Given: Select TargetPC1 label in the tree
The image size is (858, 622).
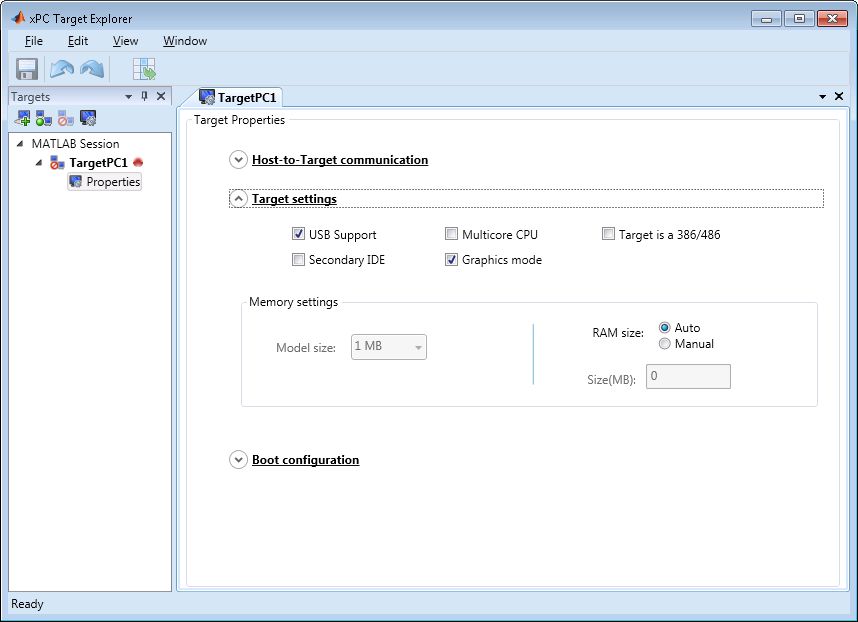Looking at the screenshot, I should [98, 162].
